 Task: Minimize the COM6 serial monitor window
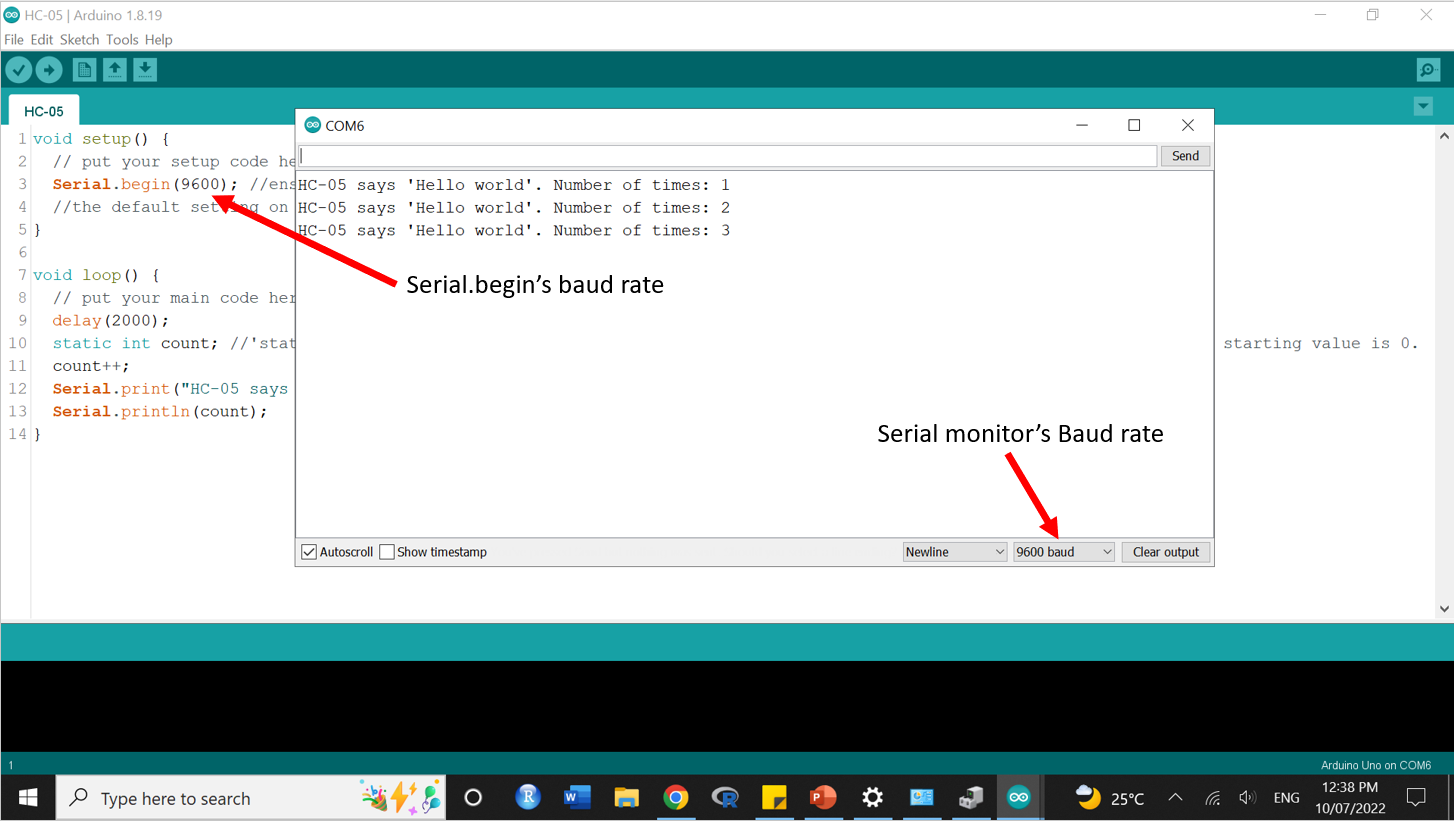(1081, 125)
